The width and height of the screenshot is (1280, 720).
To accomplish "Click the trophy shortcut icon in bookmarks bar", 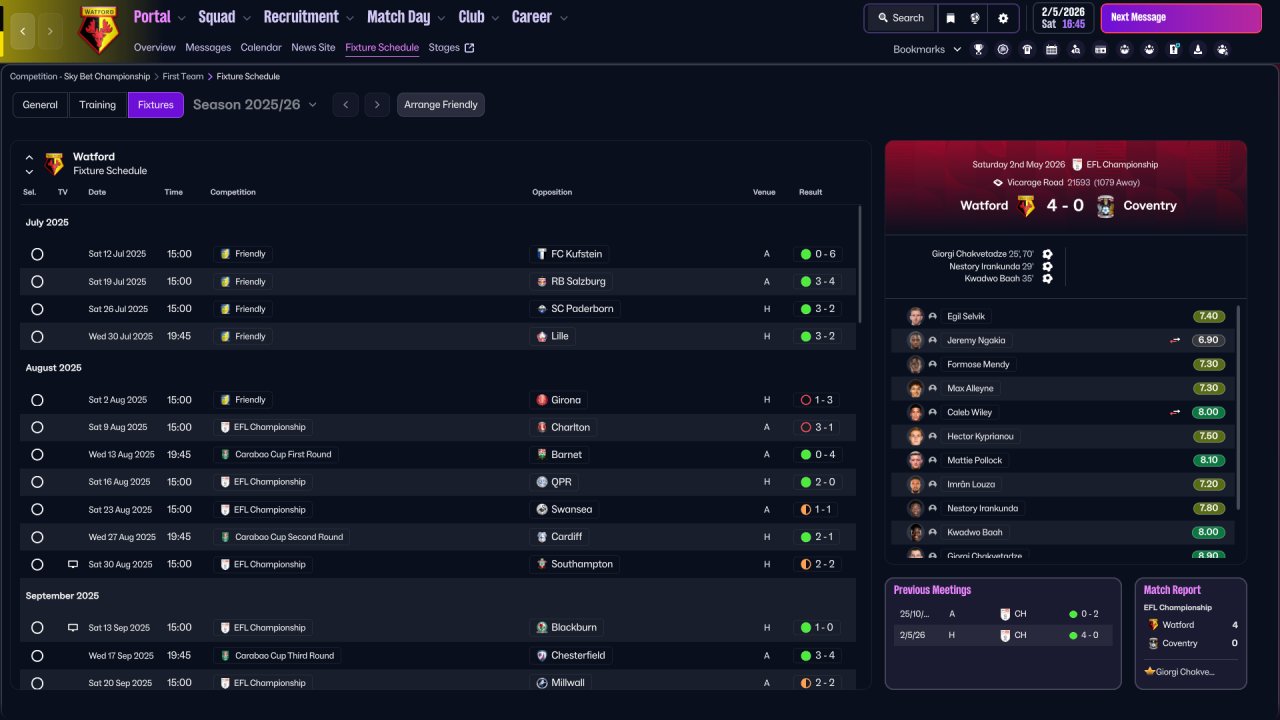I will click(x=978, y=49).
